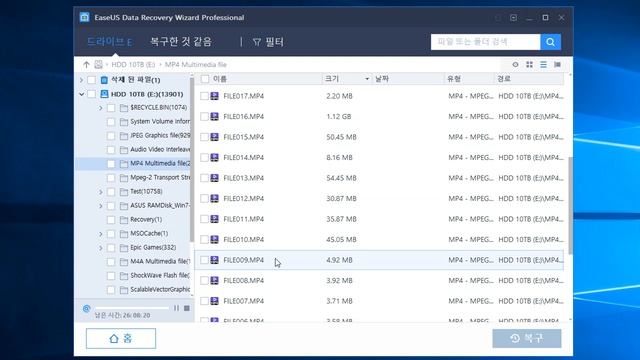Pause the scan progress
The height and width of the screenshot is (360, 640).
pyautogui.click(x=176, y=308)
